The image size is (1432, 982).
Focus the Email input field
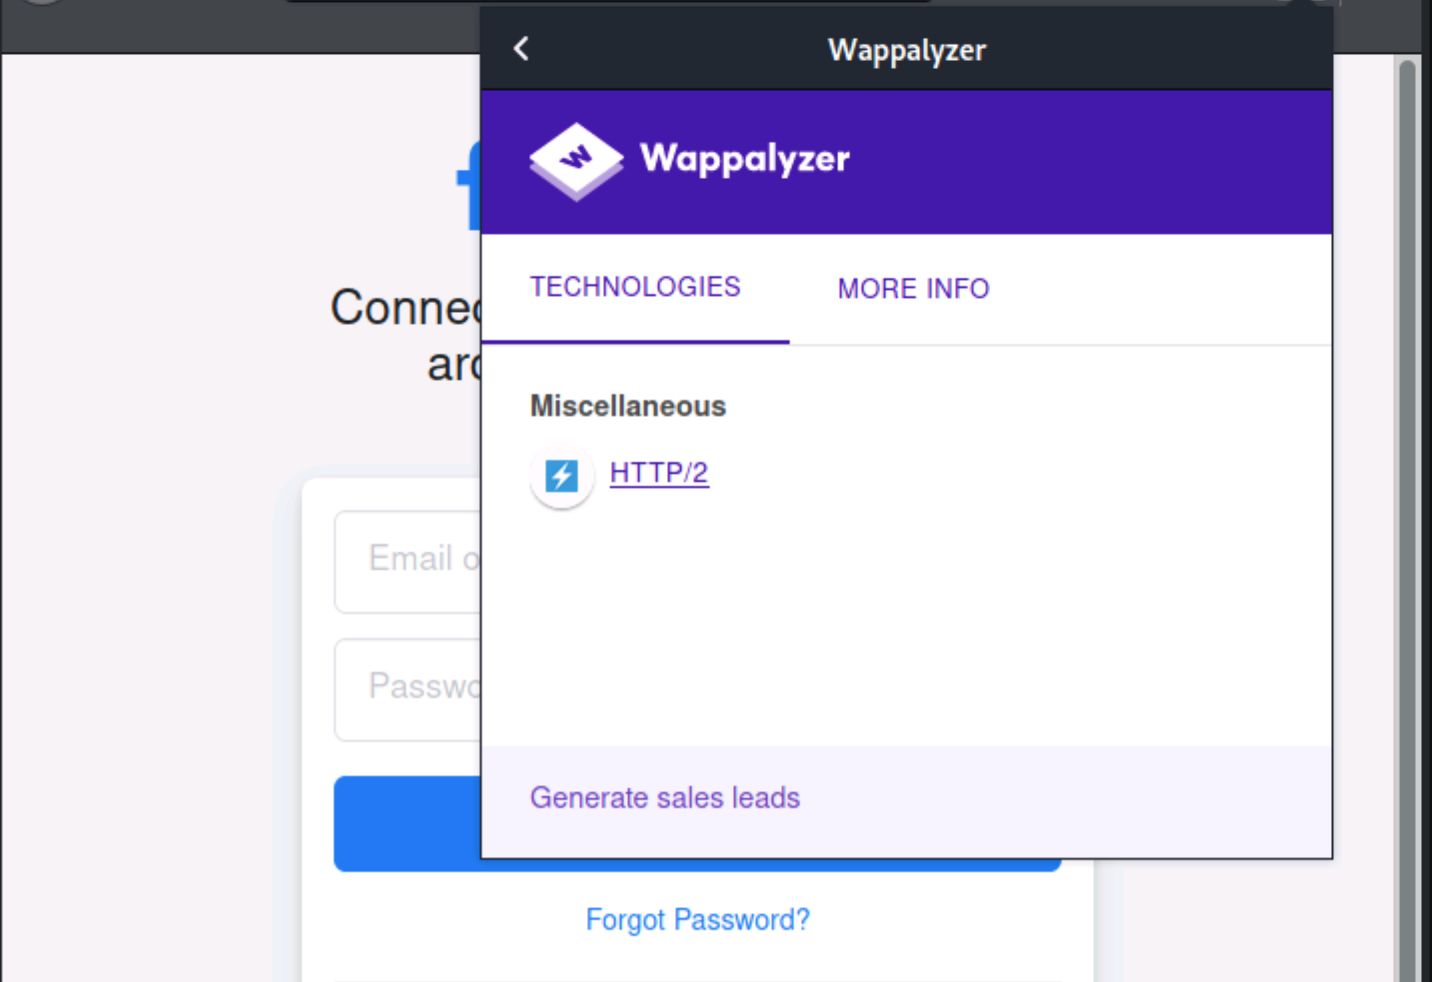click(408, 561)
